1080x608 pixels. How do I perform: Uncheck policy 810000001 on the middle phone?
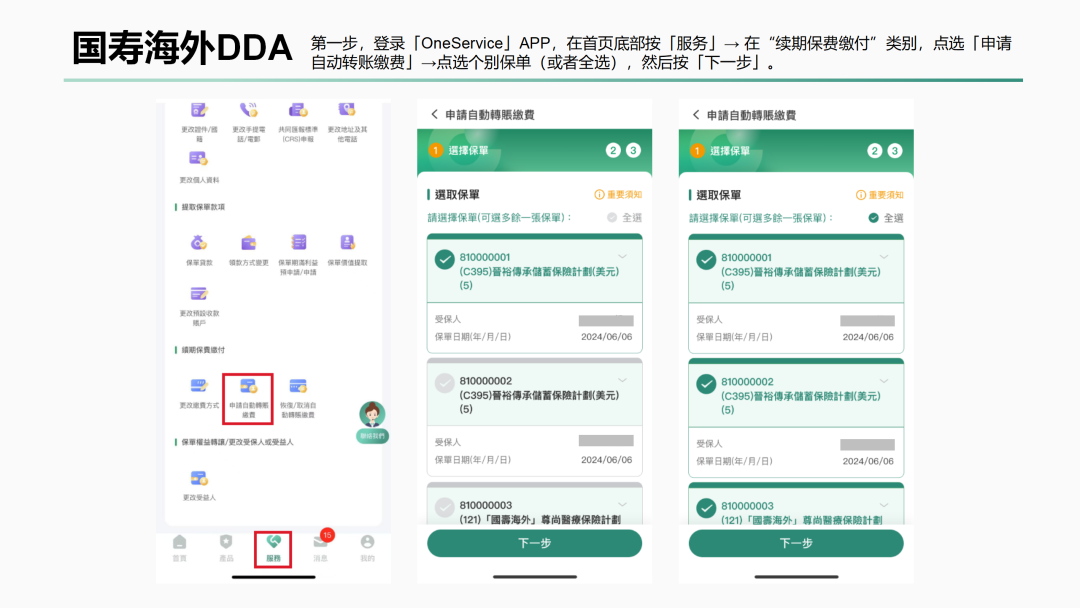(445, 260)
